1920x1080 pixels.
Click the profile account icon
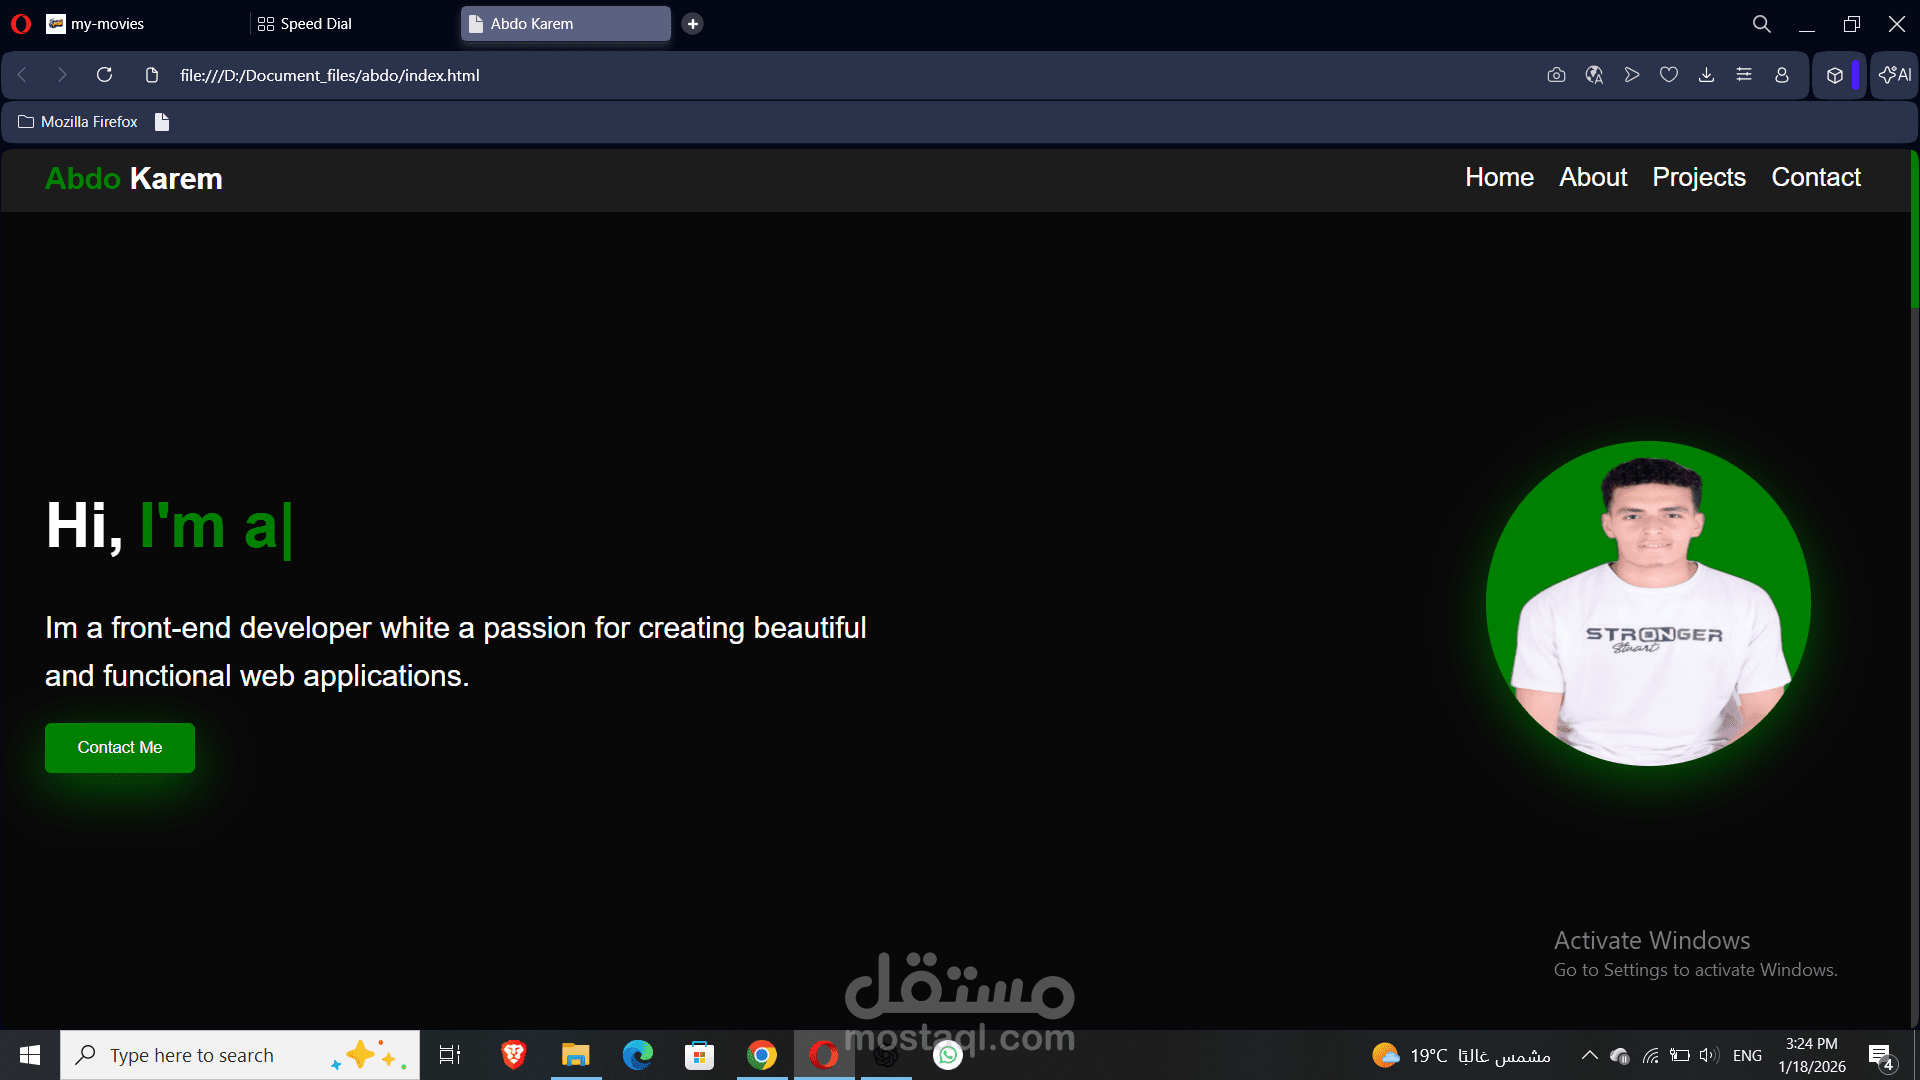(1782, 75)
